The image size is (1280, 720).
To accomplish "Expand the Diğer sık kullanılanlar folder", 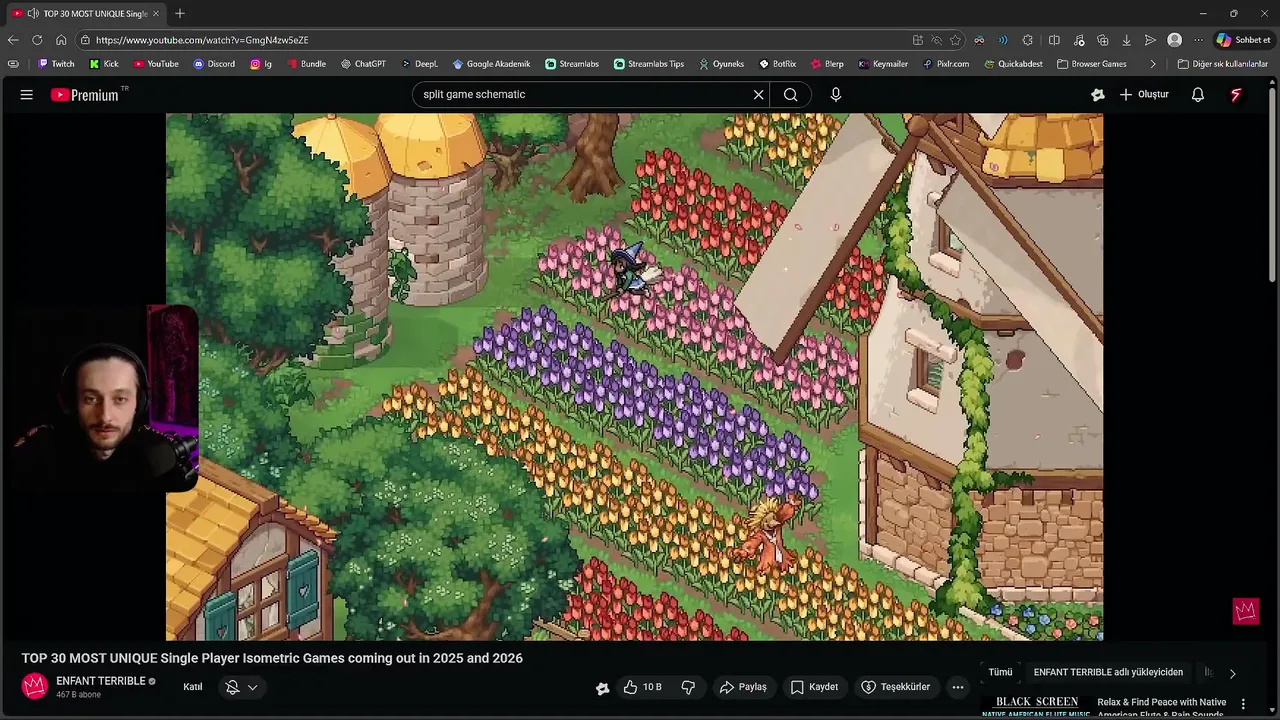I will 1222,64.
